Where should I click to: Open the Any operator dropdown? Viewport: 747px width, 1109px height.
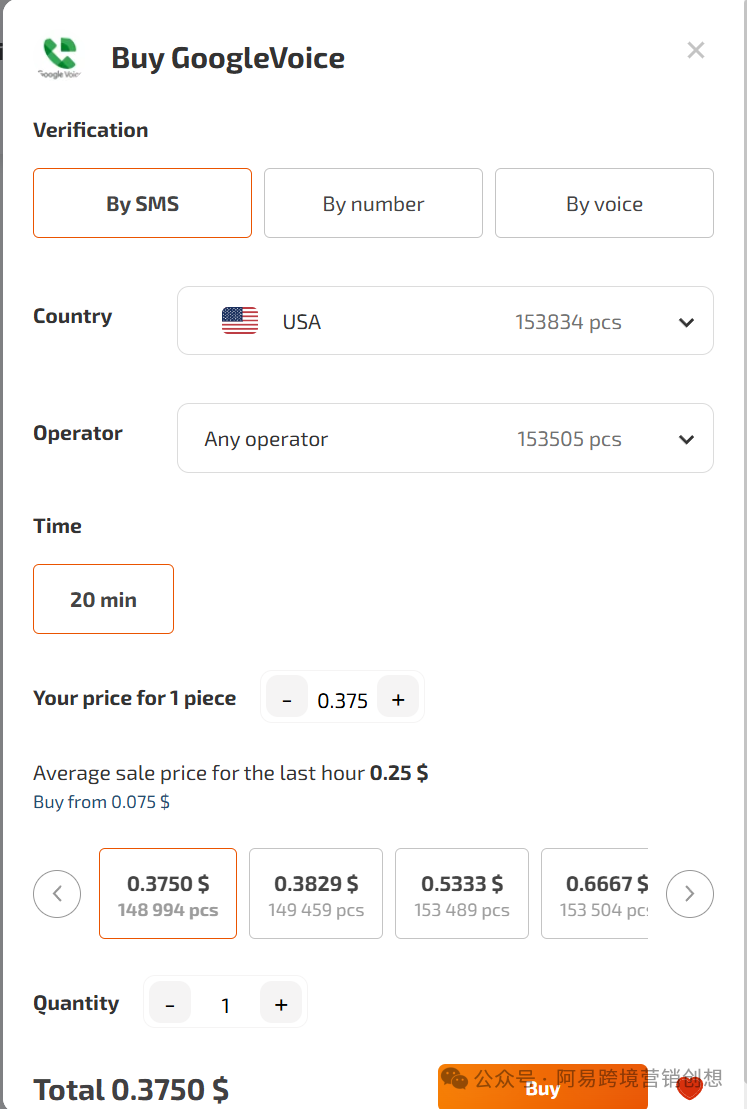[445, 438]
